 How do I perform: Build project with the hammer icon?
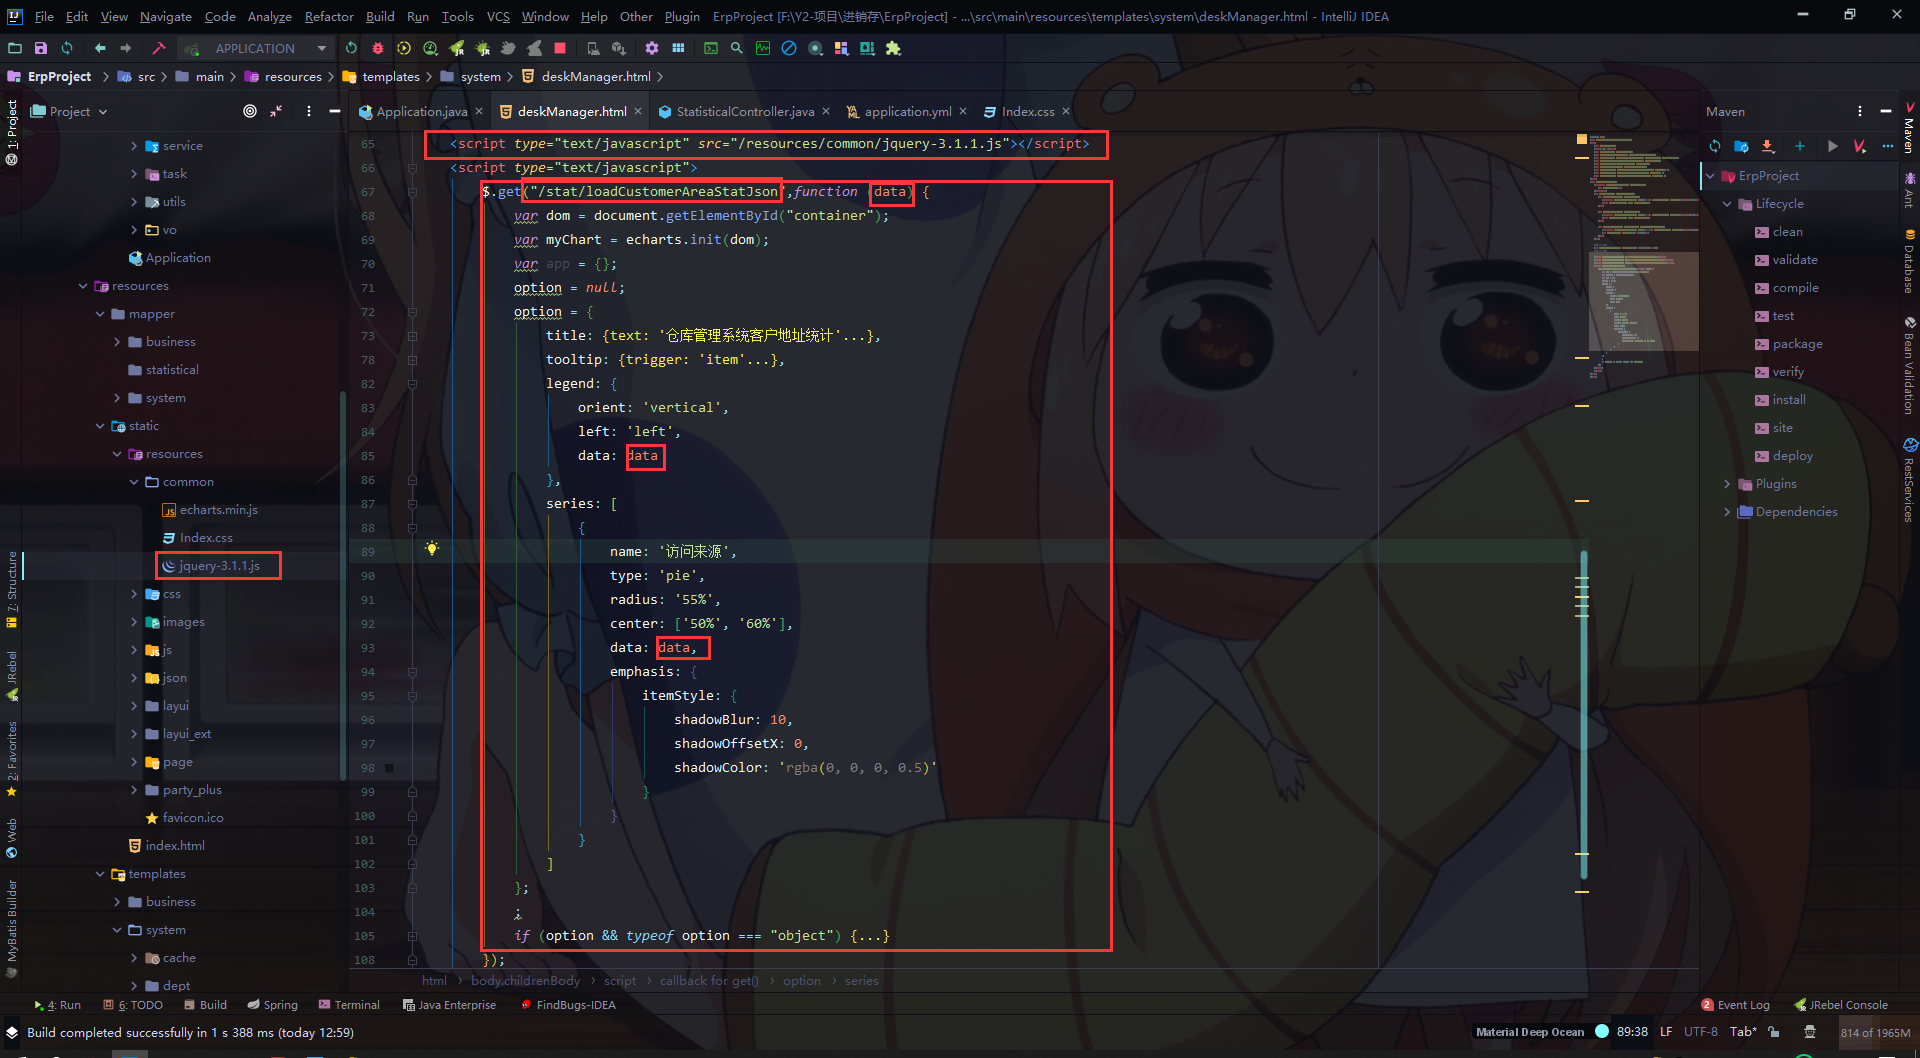[x=158, y=48]
